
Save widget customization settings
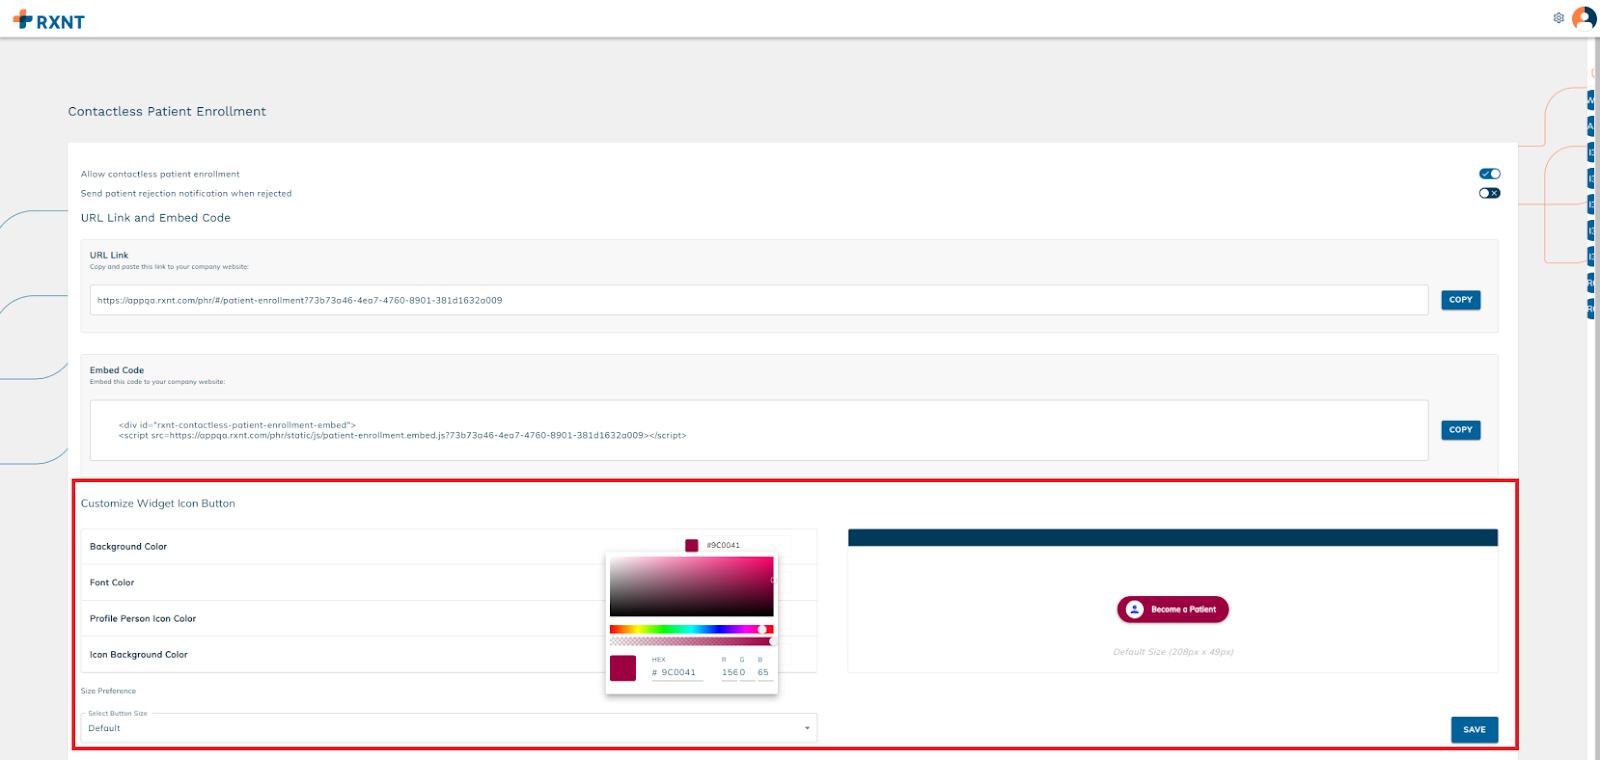tap(1474, 730)
